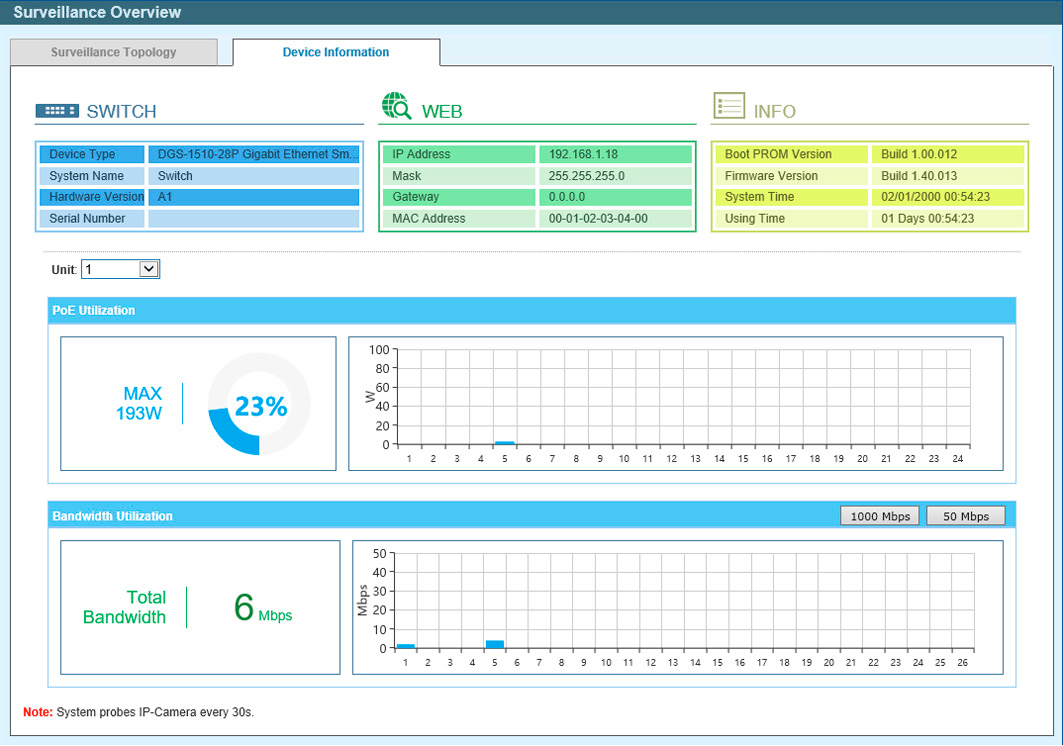Switch to the Surveillance Topology tab
This screenshot has width=1063, height=746.
click(114, 52)
